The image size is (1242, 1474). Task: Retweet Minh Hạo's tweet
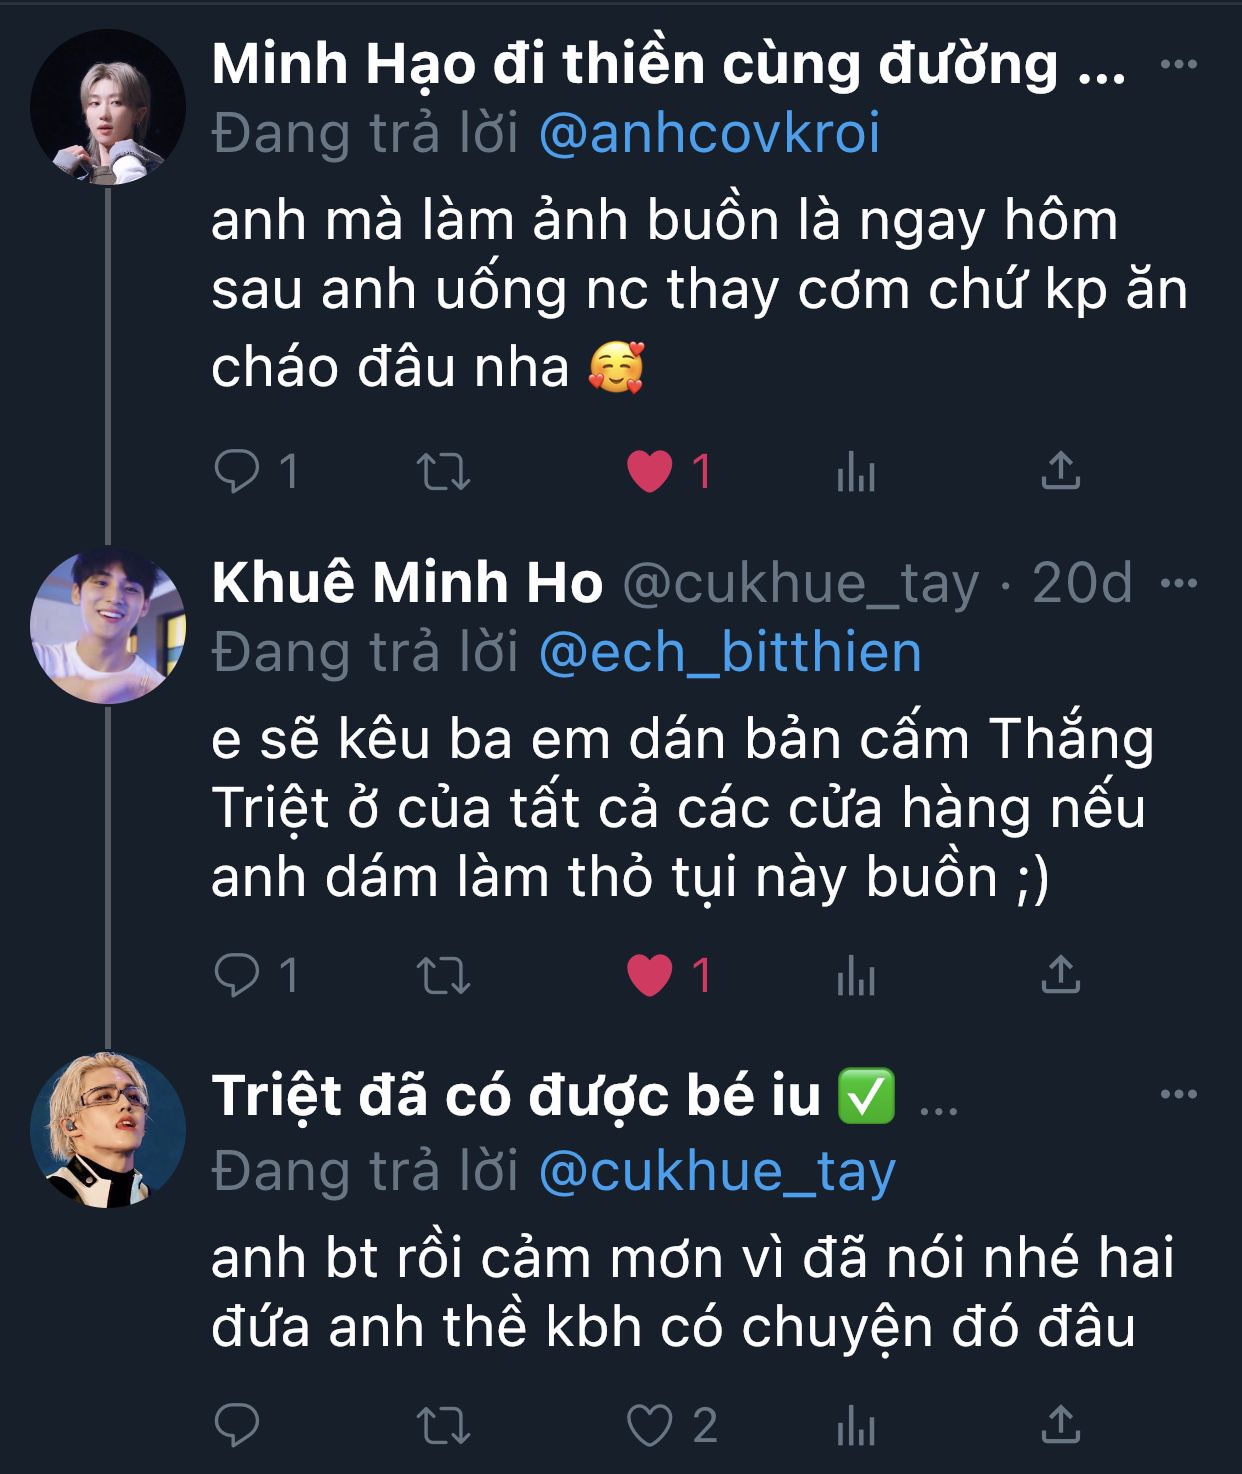coord(443,471)
